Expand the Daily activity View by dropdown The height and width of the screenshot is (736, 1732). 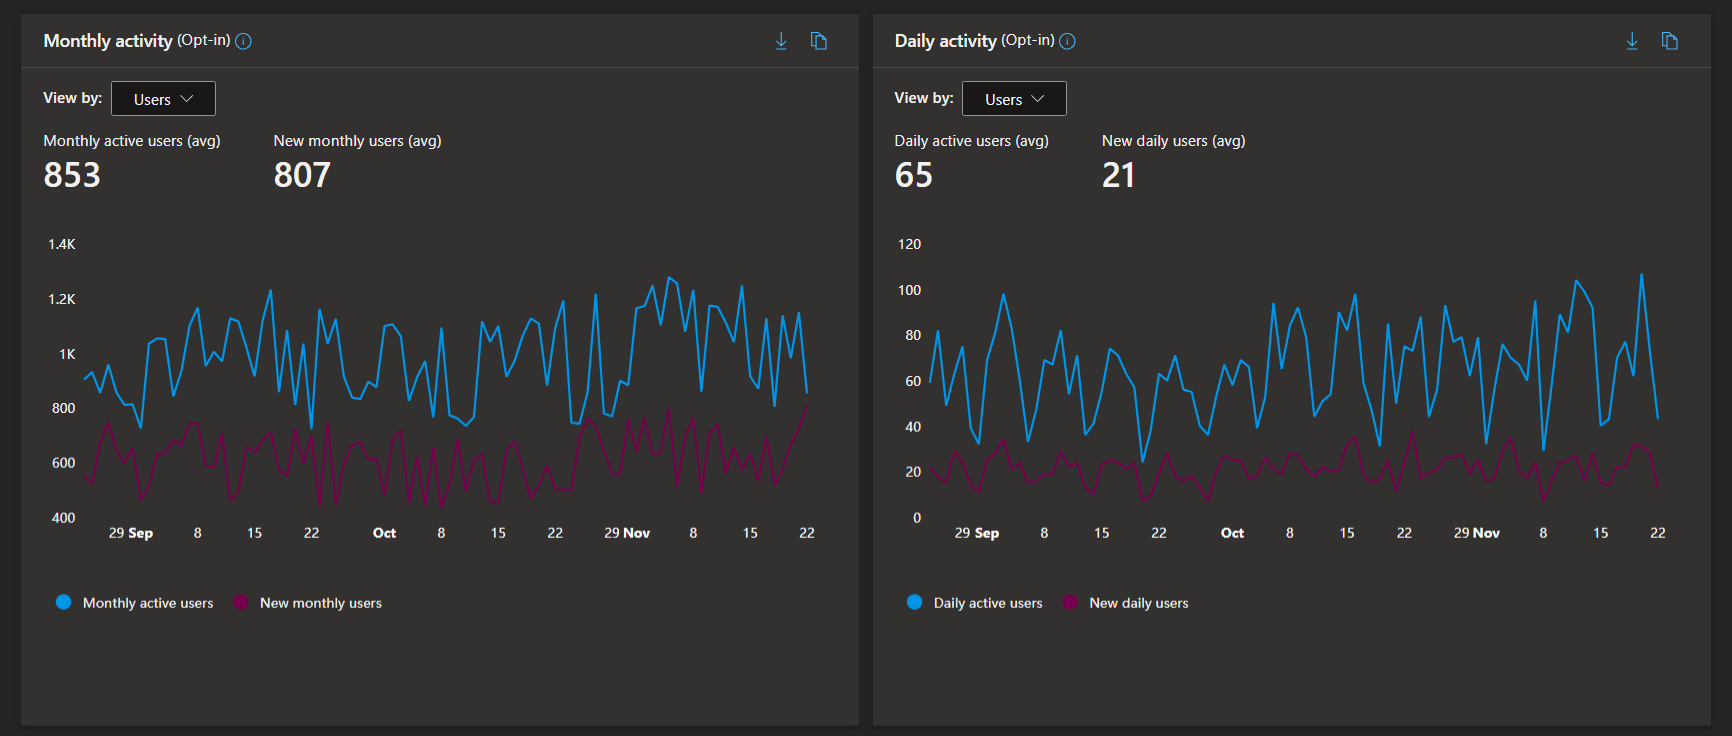(x=1014, y=99)
